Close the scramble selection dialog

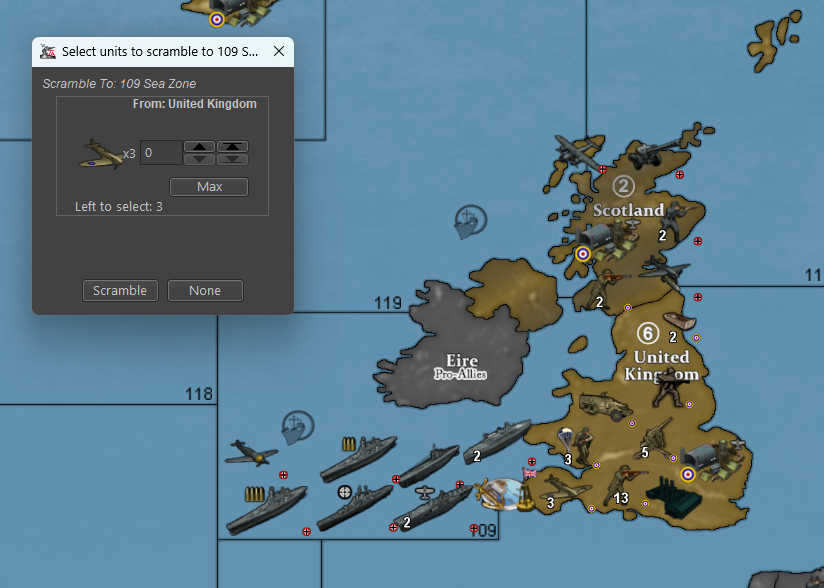click(x=279, y=51)
